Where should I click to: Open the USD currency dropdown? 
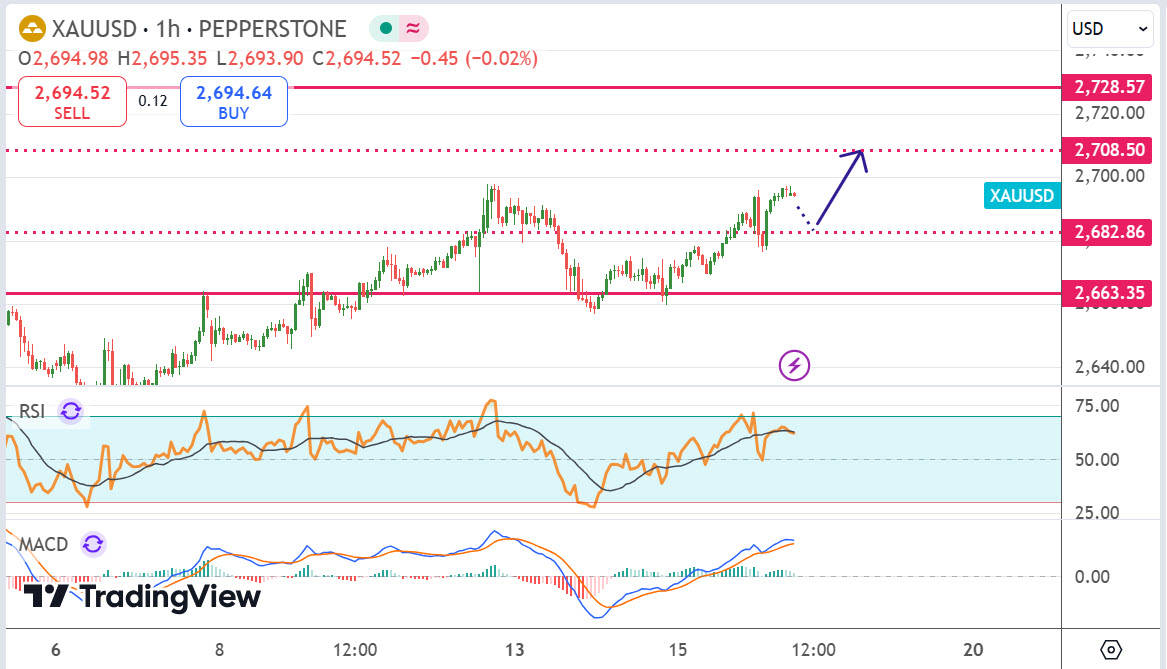(x=1110, y=29)
